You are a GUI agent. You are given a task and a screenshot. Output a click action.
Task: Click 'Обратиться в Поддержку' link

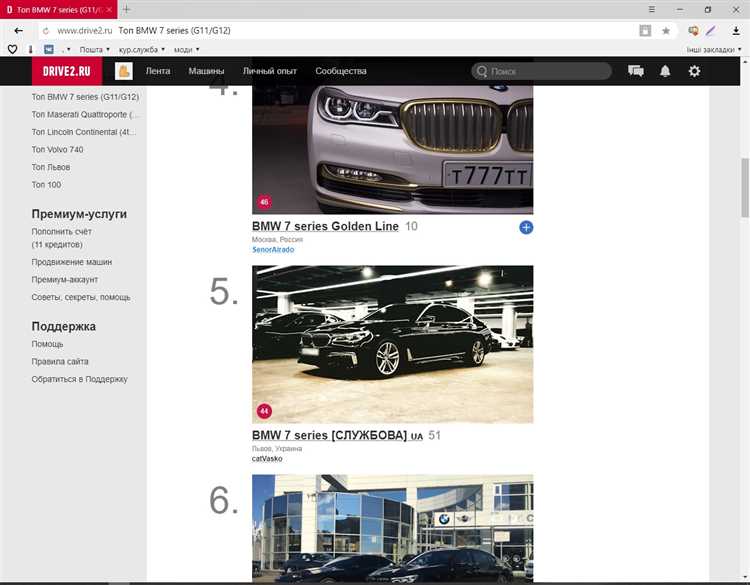point(79,379)
